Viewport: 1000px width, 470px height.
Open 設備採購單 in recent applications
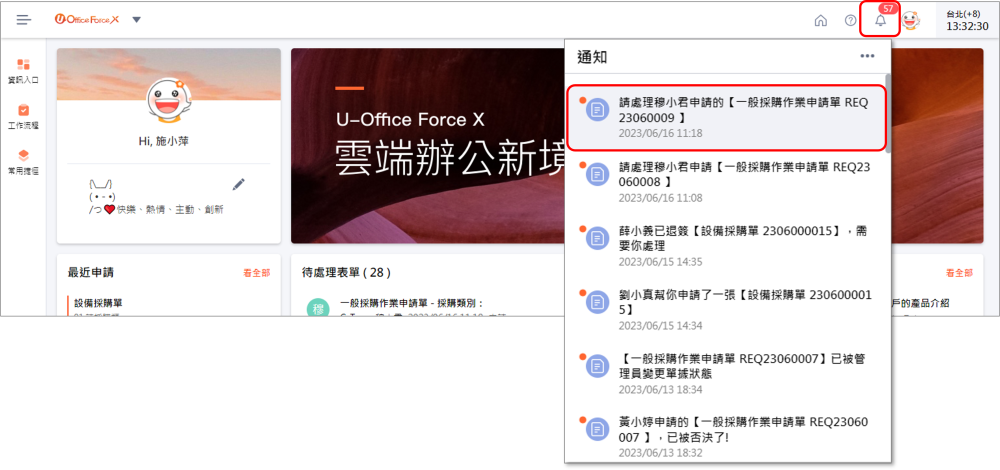tap(99, 303)
